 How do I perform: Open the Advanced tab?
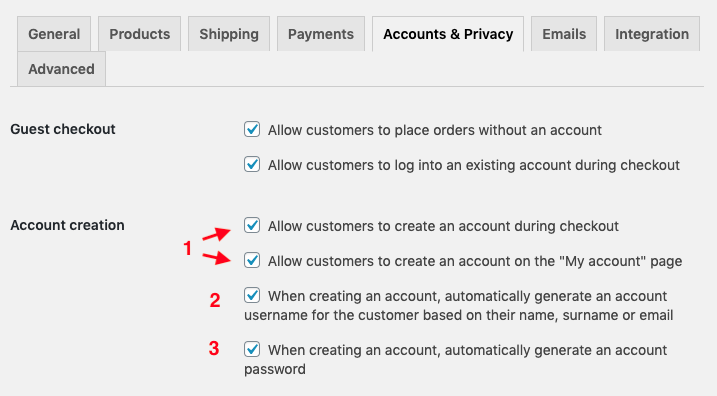[61, 69]
